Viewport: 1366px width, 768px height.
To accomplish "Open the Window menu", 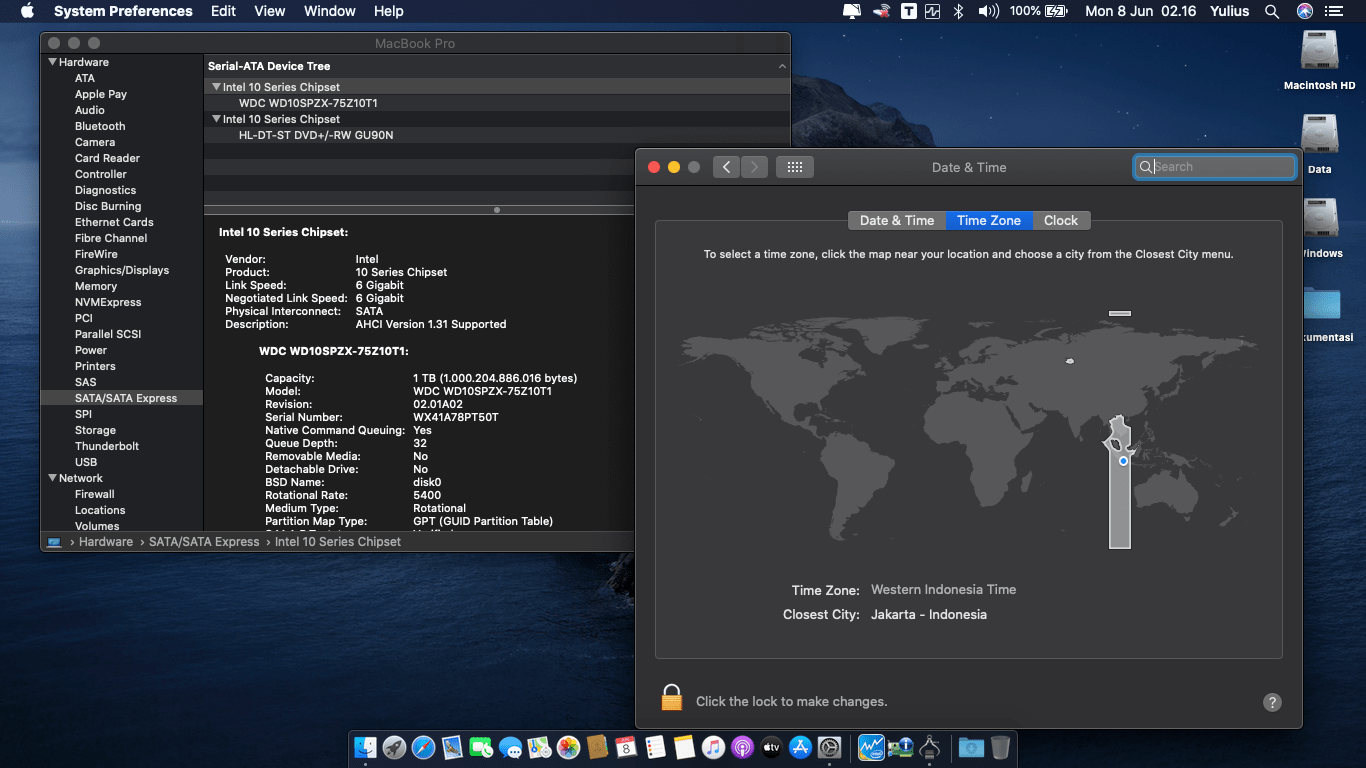I will pos(330,11).
